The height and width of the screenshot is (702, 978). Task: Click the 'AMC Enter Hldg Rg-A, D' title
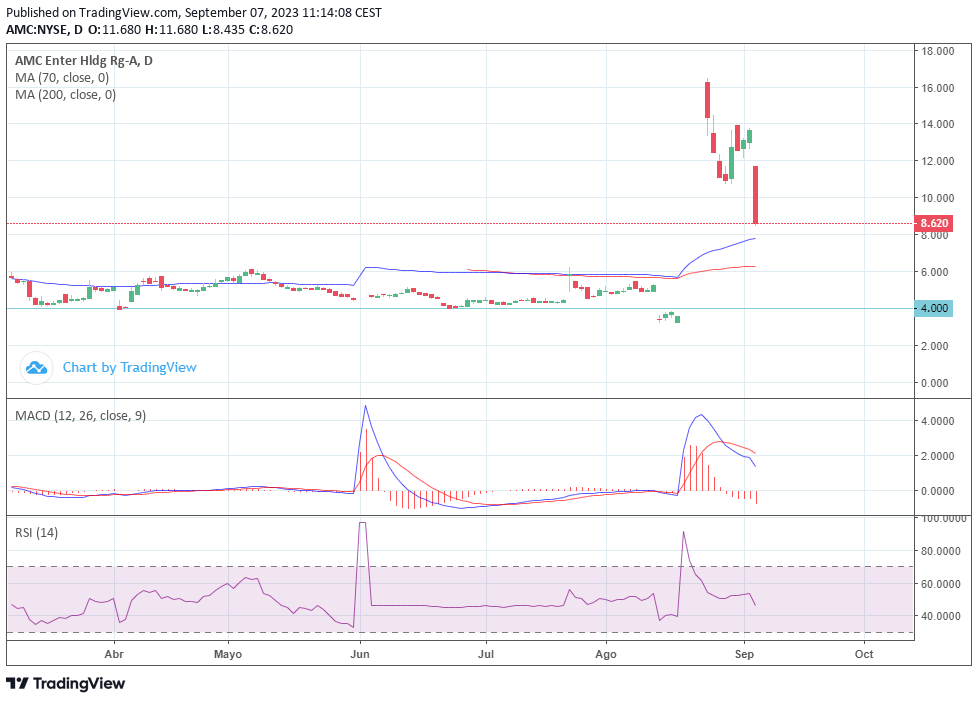84,61
